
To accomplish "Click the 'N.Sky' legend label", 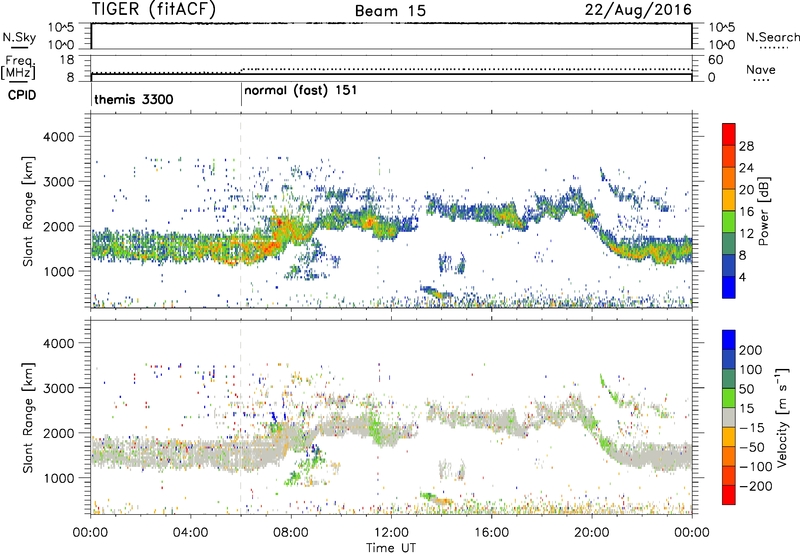I will (19, 37).
